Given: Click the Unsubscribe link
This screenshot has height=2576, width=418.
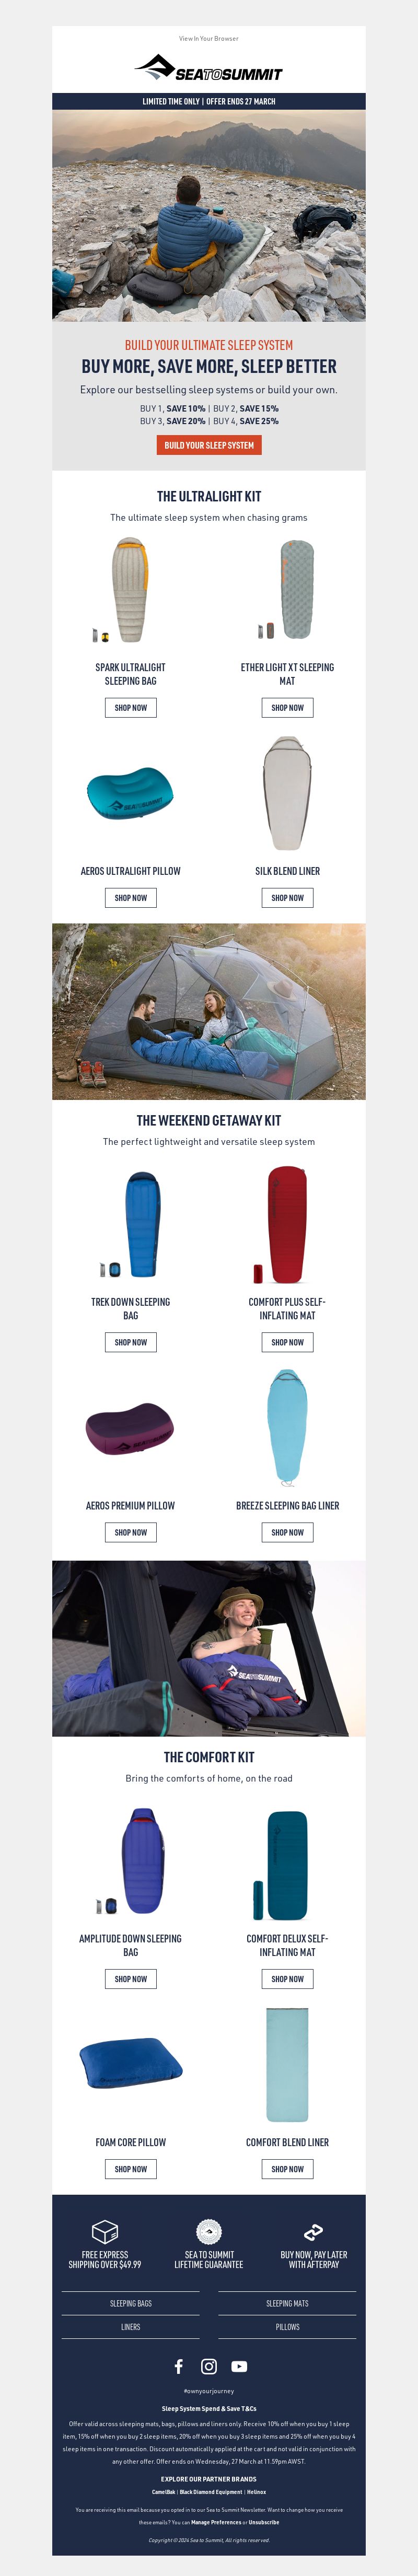Looking at the screenshot, I should [264, 2522].
